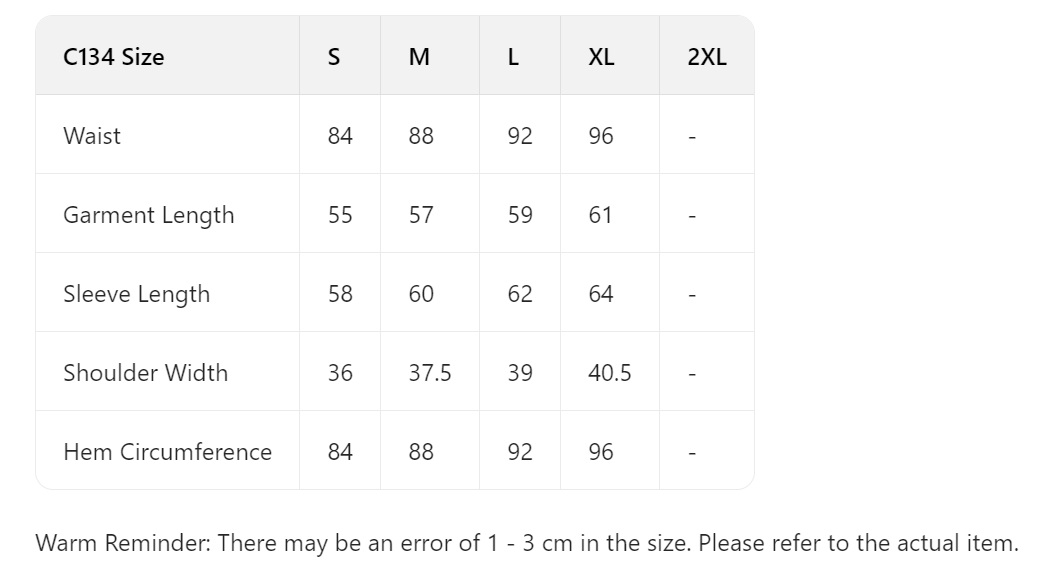Viewport: 1054px width, 583px height.
Task: Click the Warm Reminder note text
Action: [527, 544]
